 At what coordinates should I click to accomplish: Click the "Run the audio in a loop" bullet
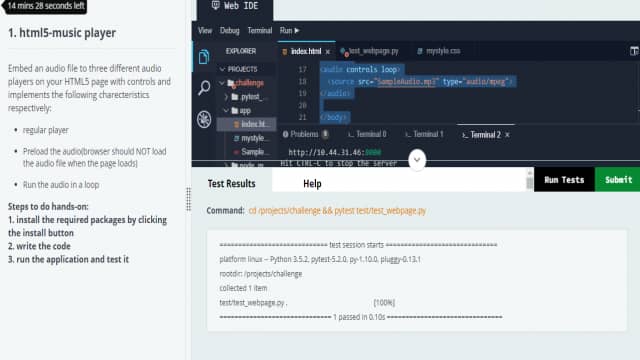pyautogui.click(x=61, y=185)
